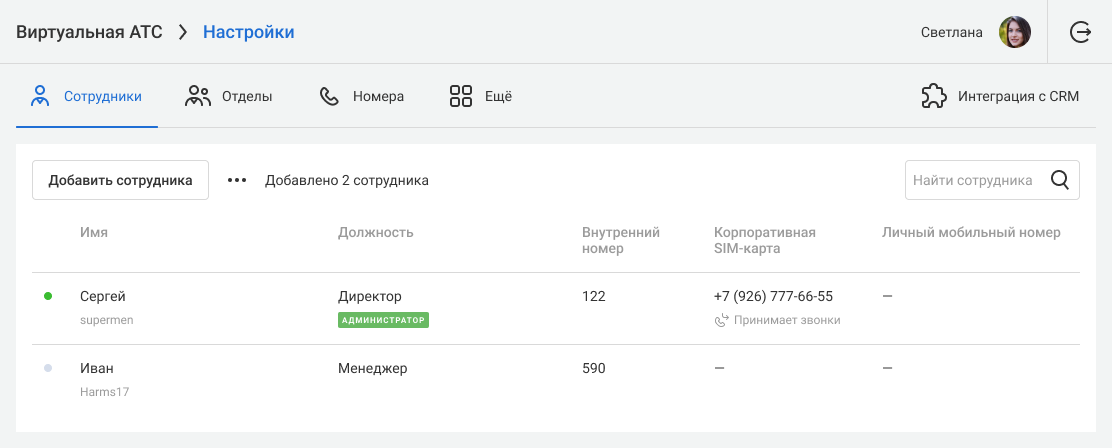Click the Интеграция с CRM link
This screenshot has width=1112, height=448.
click(x=1000, y=96)
